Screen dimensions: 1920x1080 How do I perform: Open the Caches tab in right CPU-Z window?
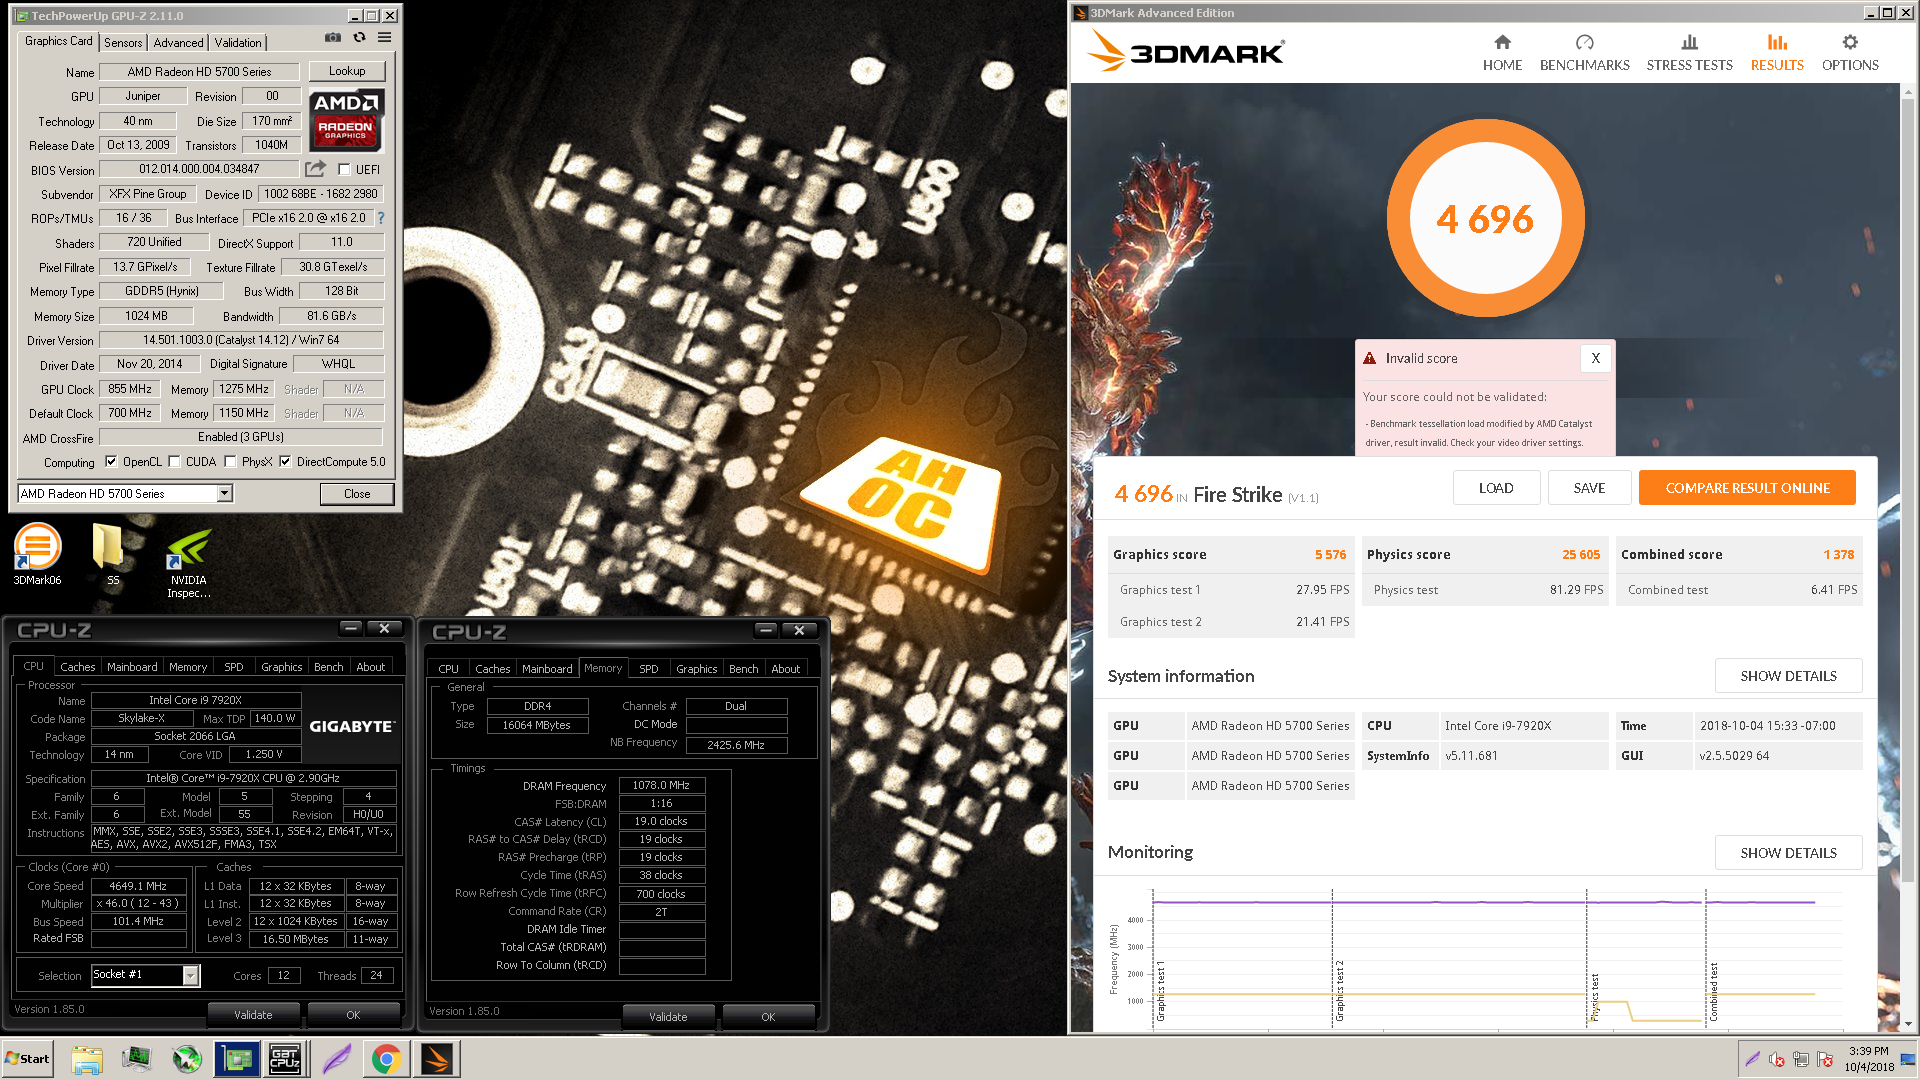pyautogui.click(x=492, y=669)
